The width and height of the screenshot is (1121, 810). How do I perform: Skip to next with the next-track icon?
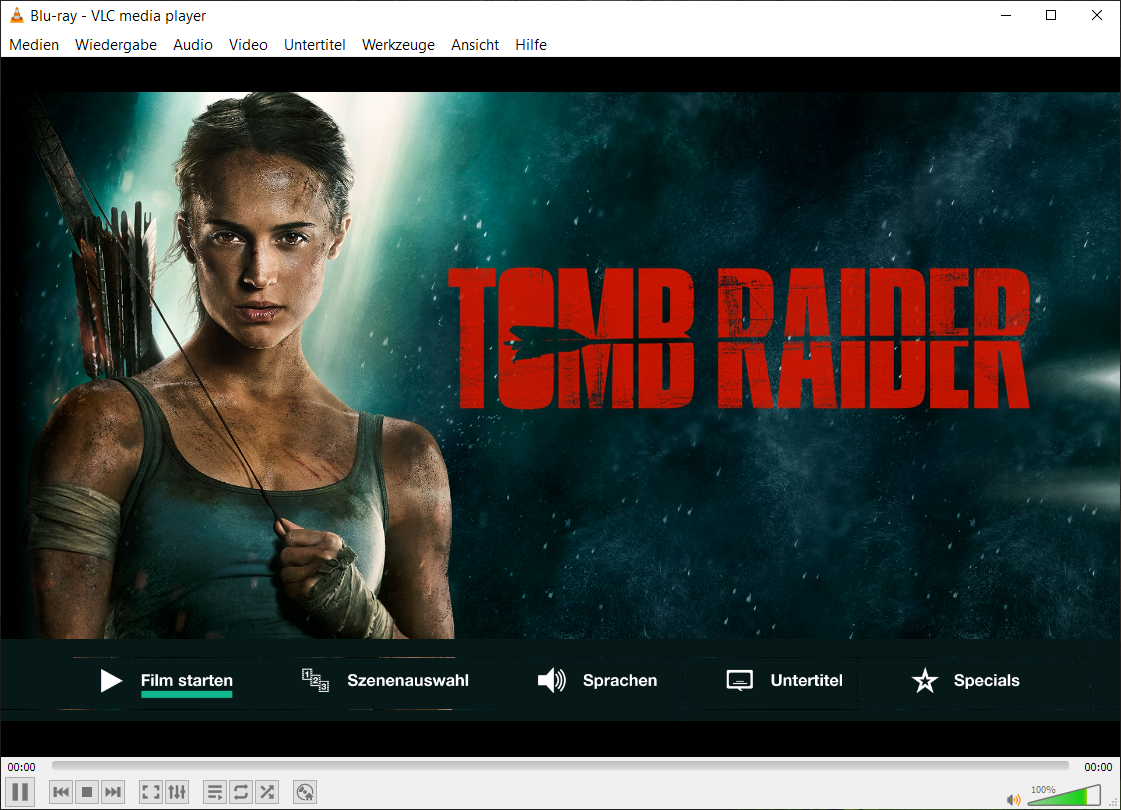(x=113, y=791)
